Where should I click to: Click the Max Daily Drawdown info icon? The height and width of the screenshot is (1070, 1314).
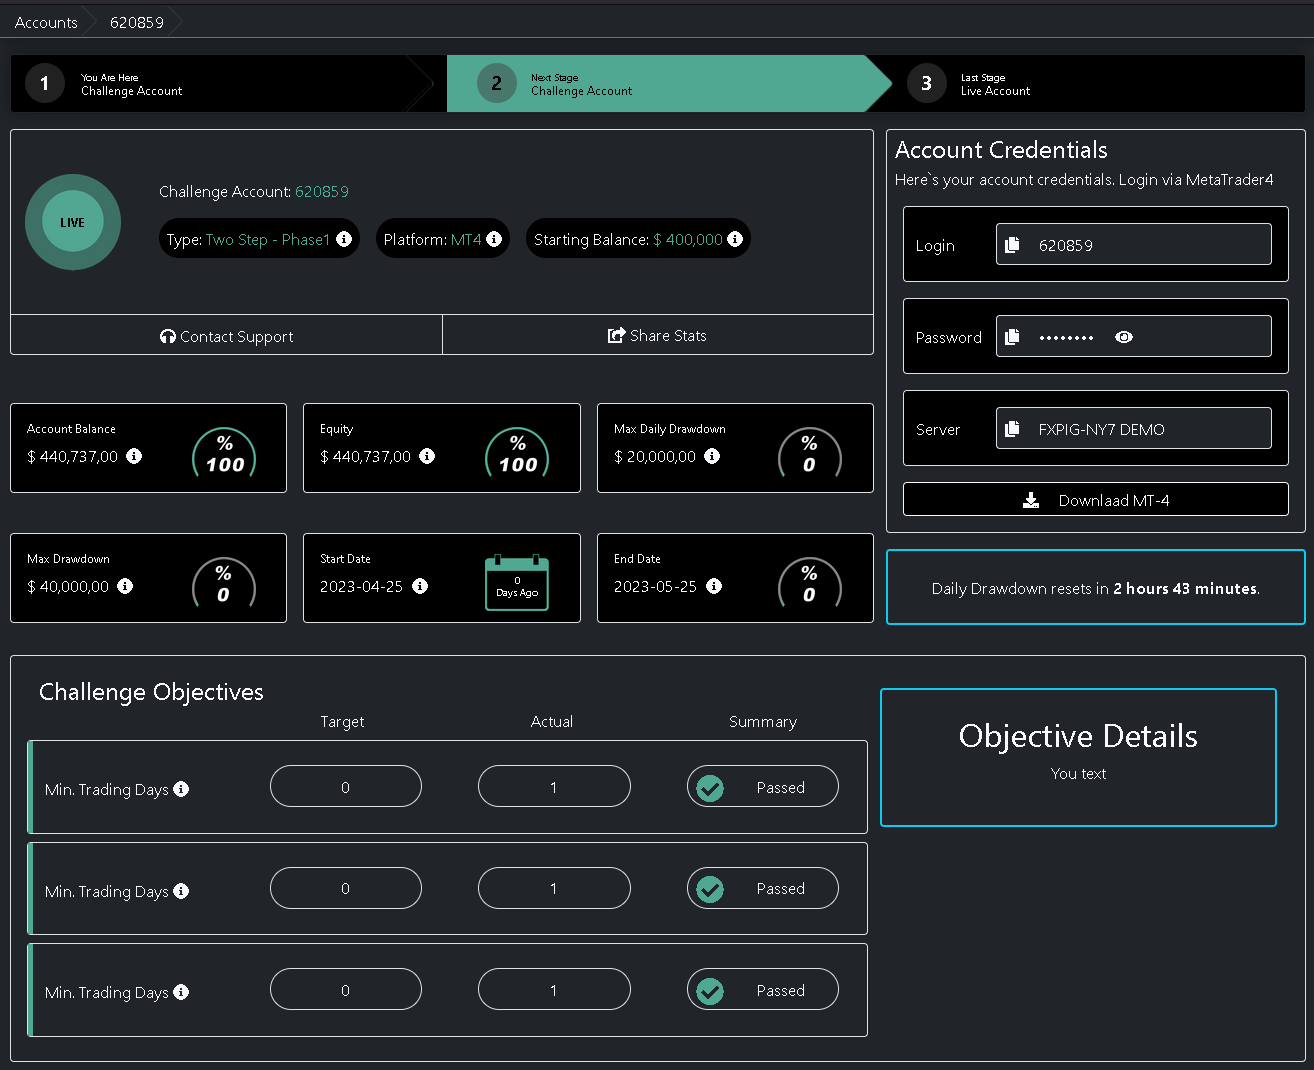712,457
